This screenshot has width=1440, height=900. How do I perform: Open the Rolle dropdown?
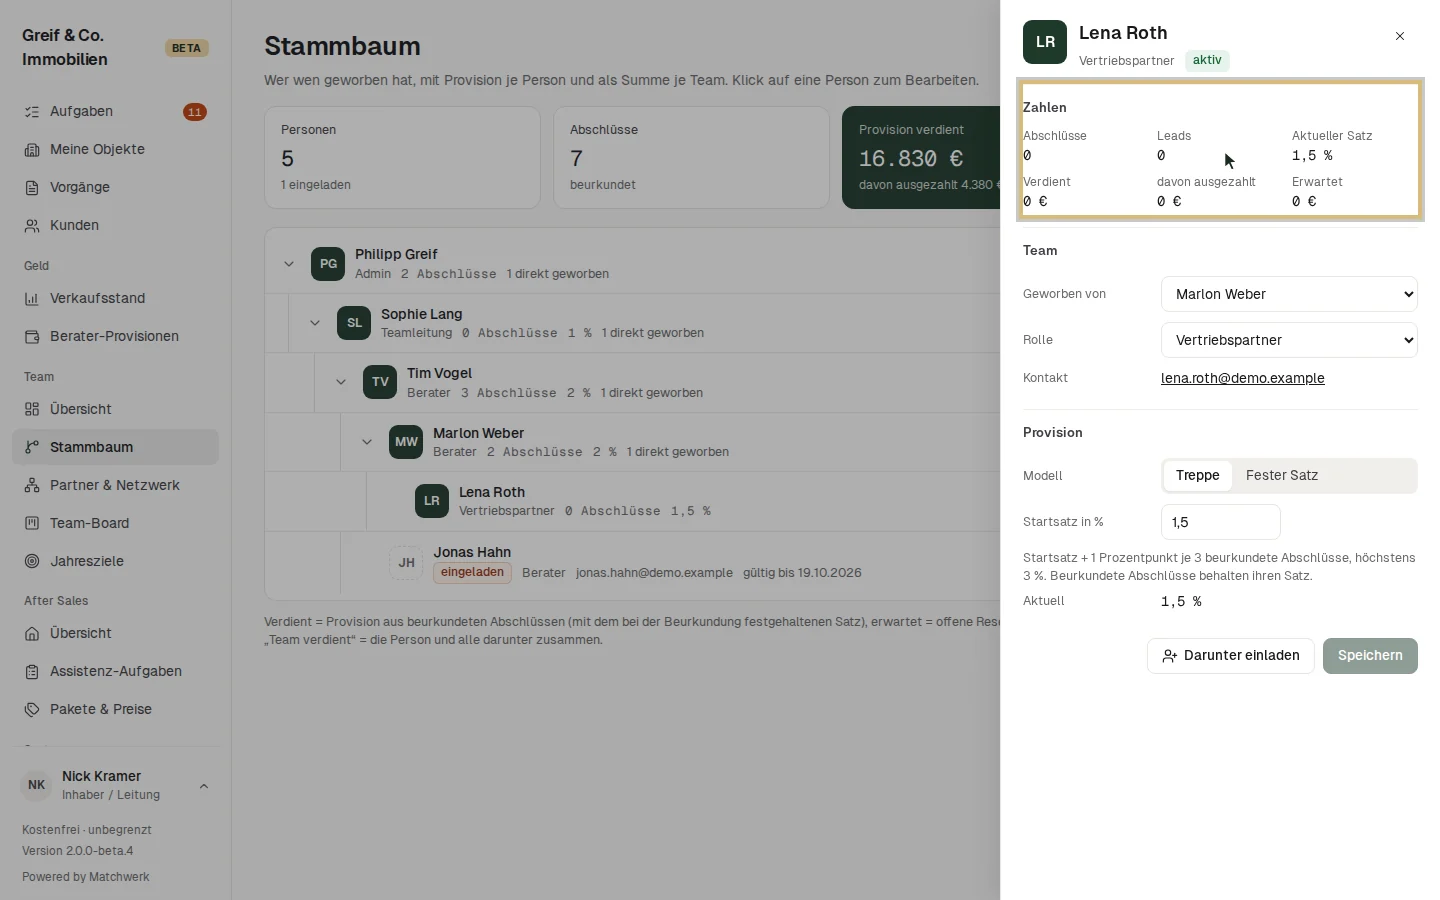1289,340
